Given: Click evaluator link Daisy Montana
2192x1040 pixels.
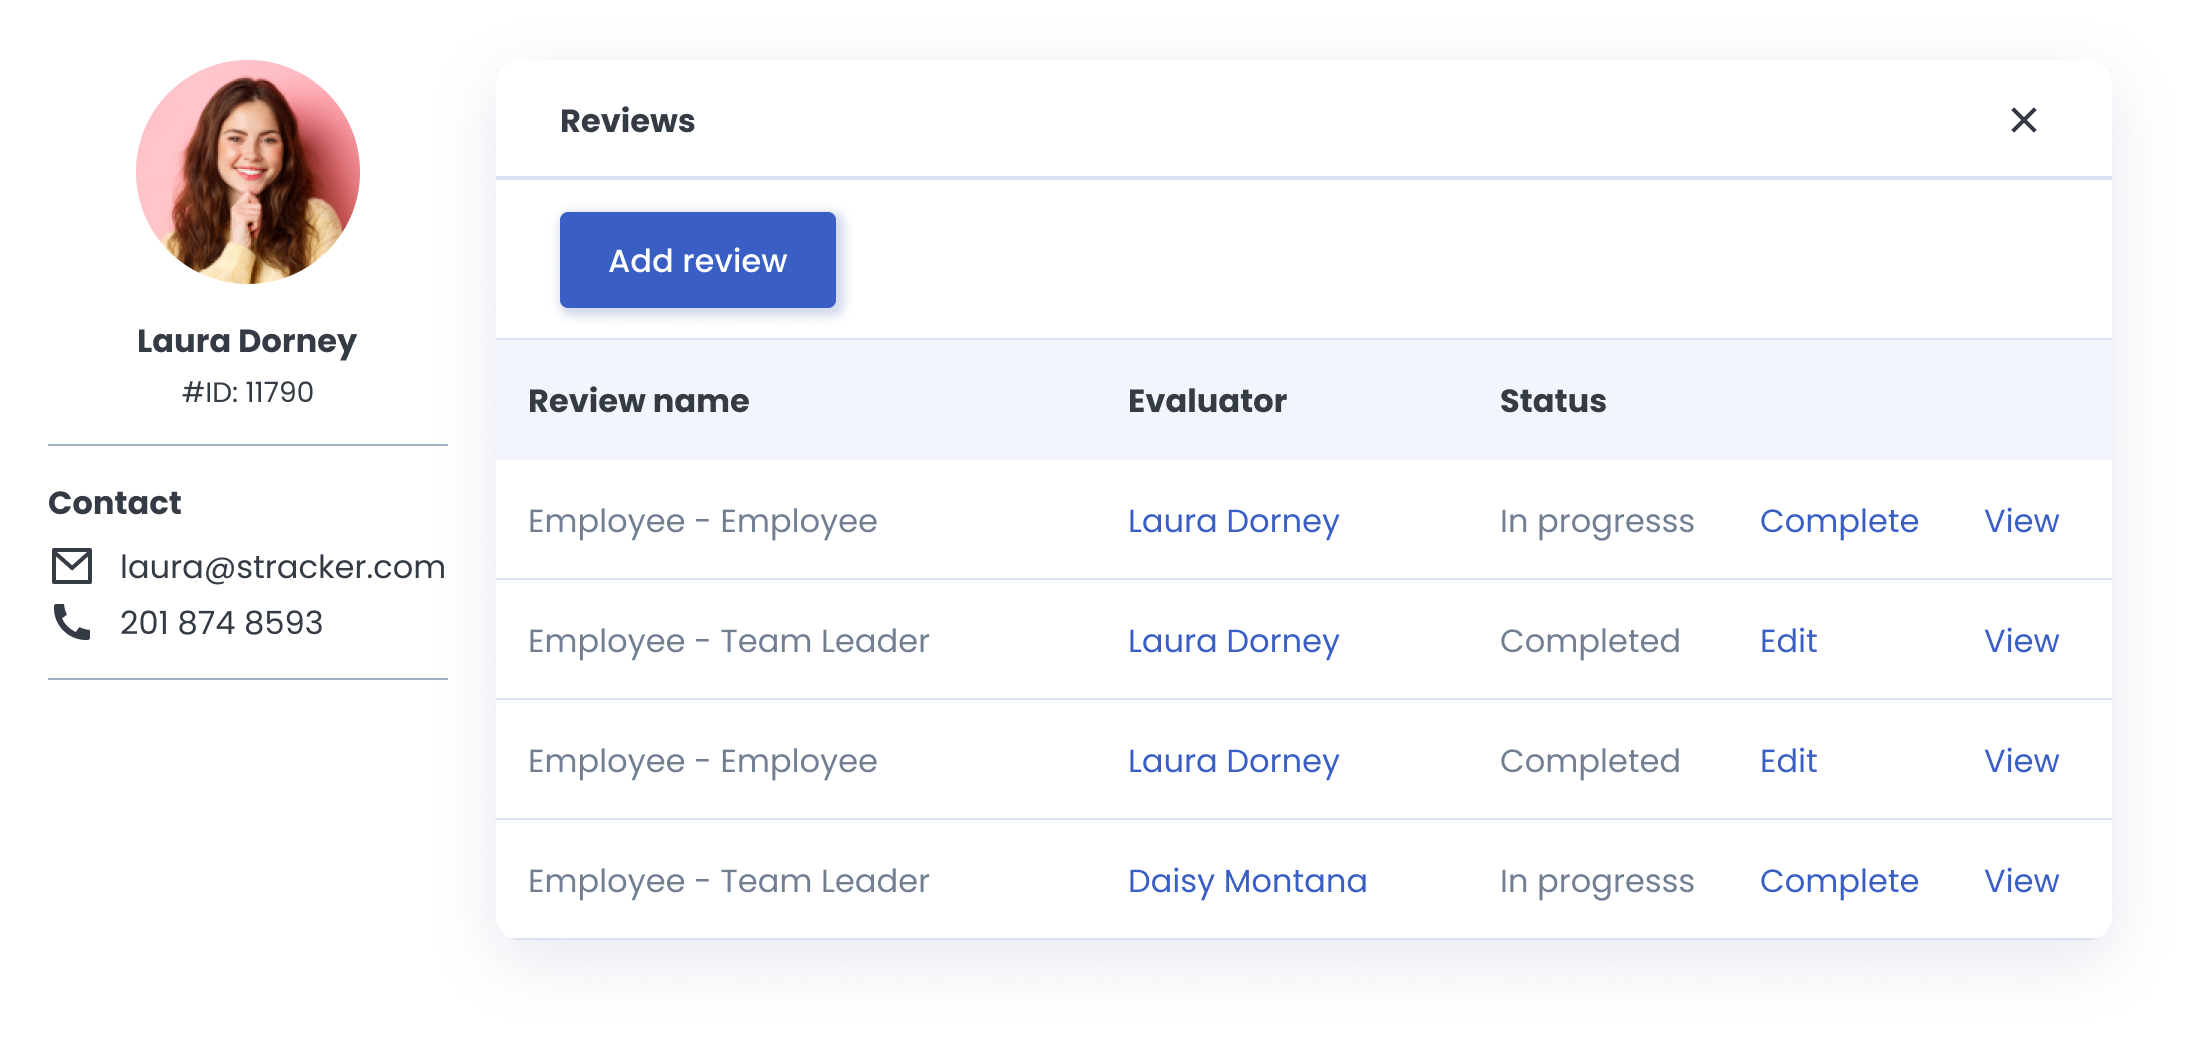Looking at the screenshot, I should 1247,881.
